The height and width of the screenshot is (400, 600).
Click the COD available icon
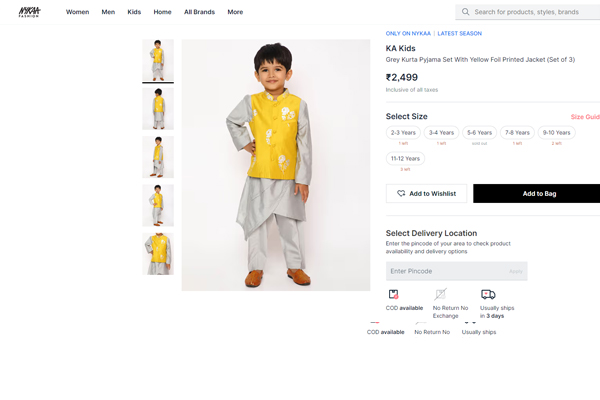click(x=394, y=294)
